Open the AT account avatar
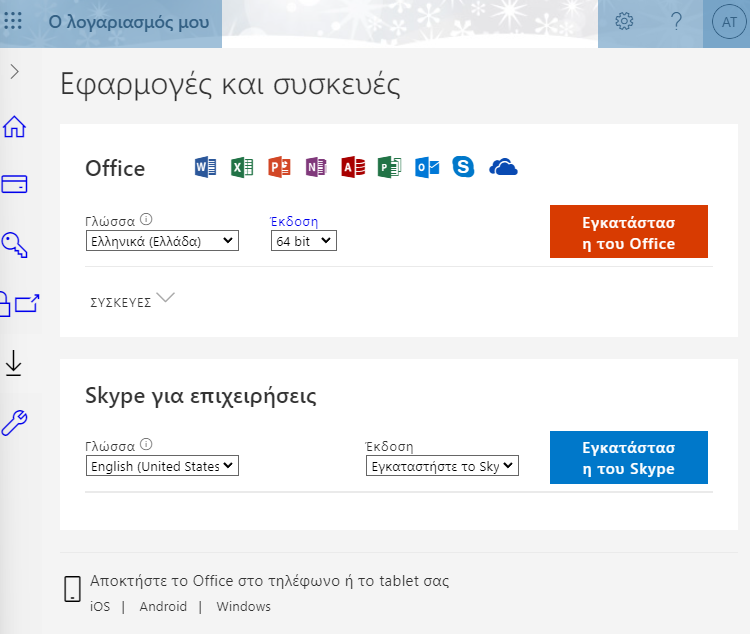This screenshot has height=634, width=750. [x=725, y=22]
